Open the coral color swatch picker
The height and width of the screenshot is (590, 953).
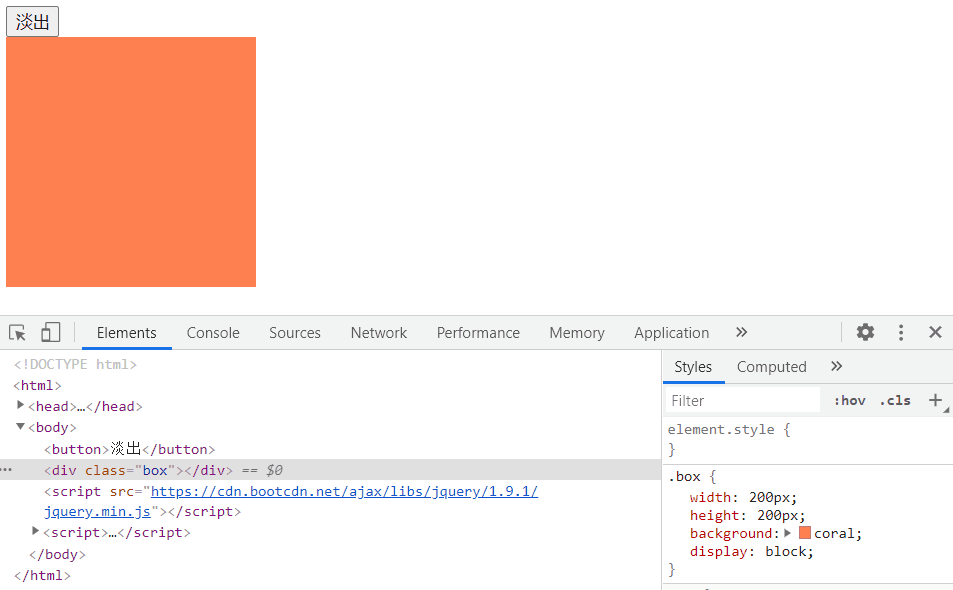click(x=804, y=533)
